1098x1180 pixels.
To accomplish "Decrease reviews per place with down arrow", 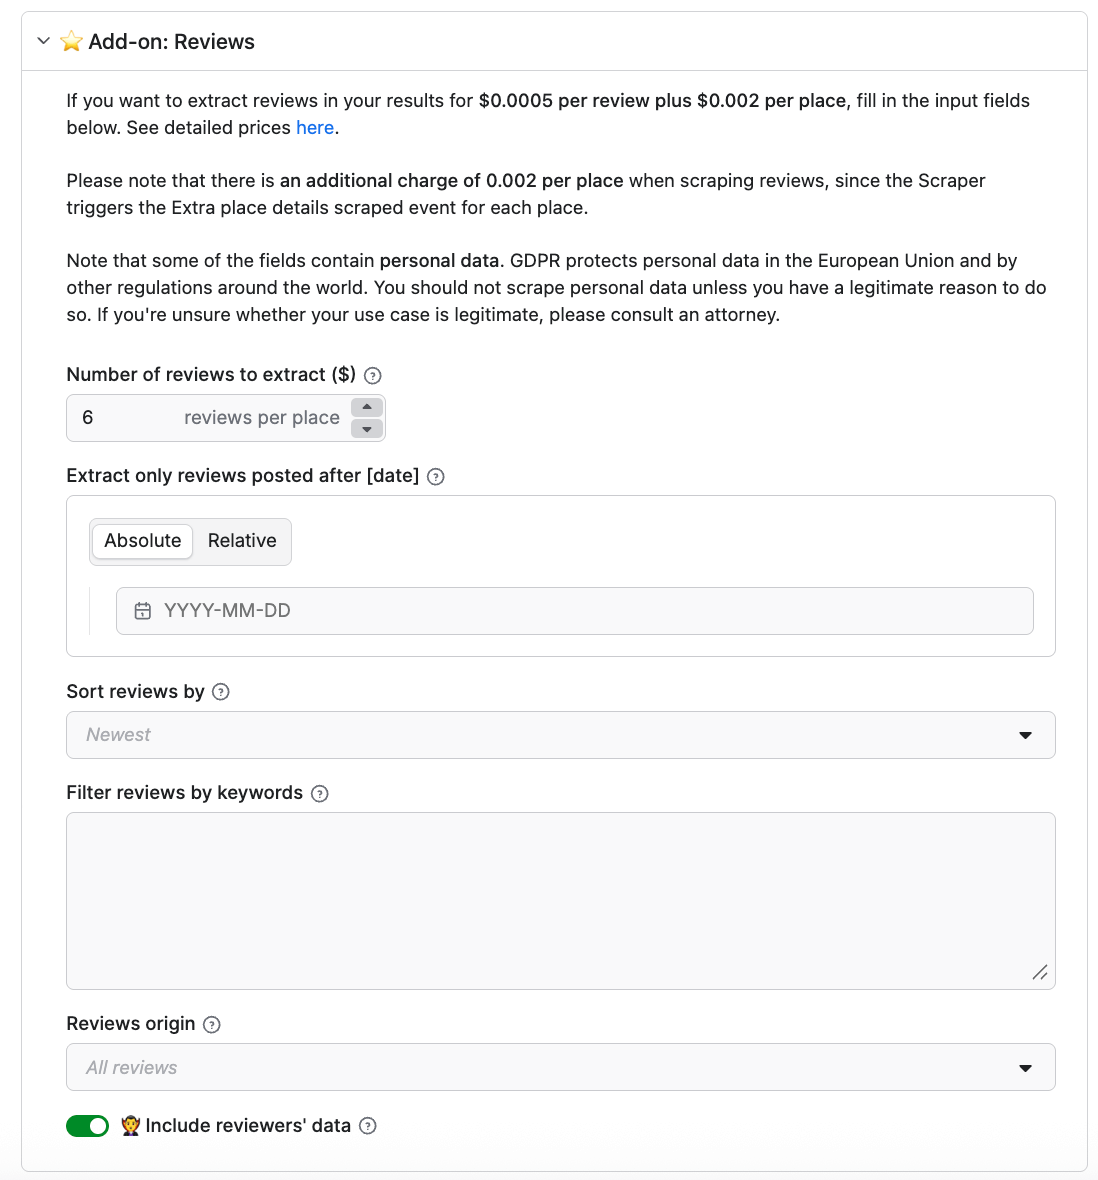I will pyautogui.click(x=367, y=429).
